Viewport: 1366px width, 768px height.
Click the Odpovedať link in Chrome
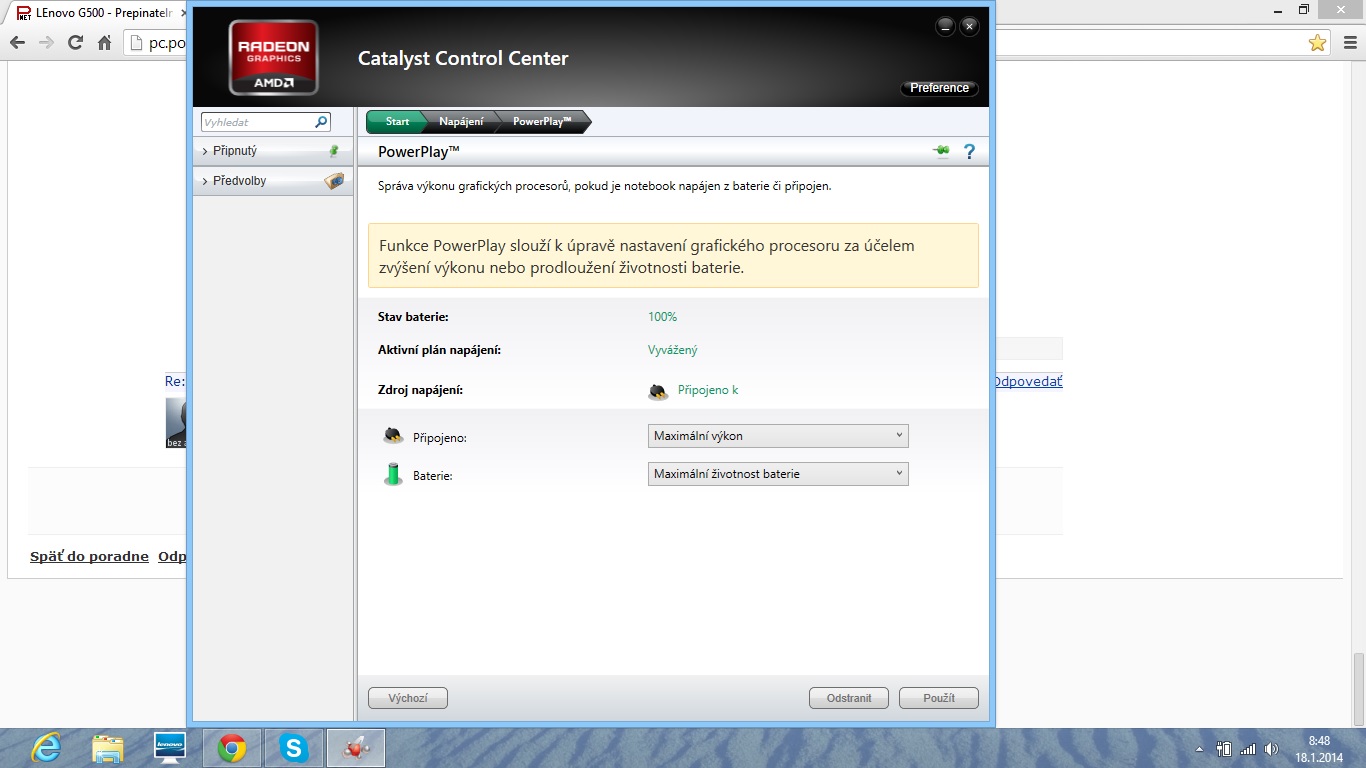pyautogui.click(x=1027, y=382)
